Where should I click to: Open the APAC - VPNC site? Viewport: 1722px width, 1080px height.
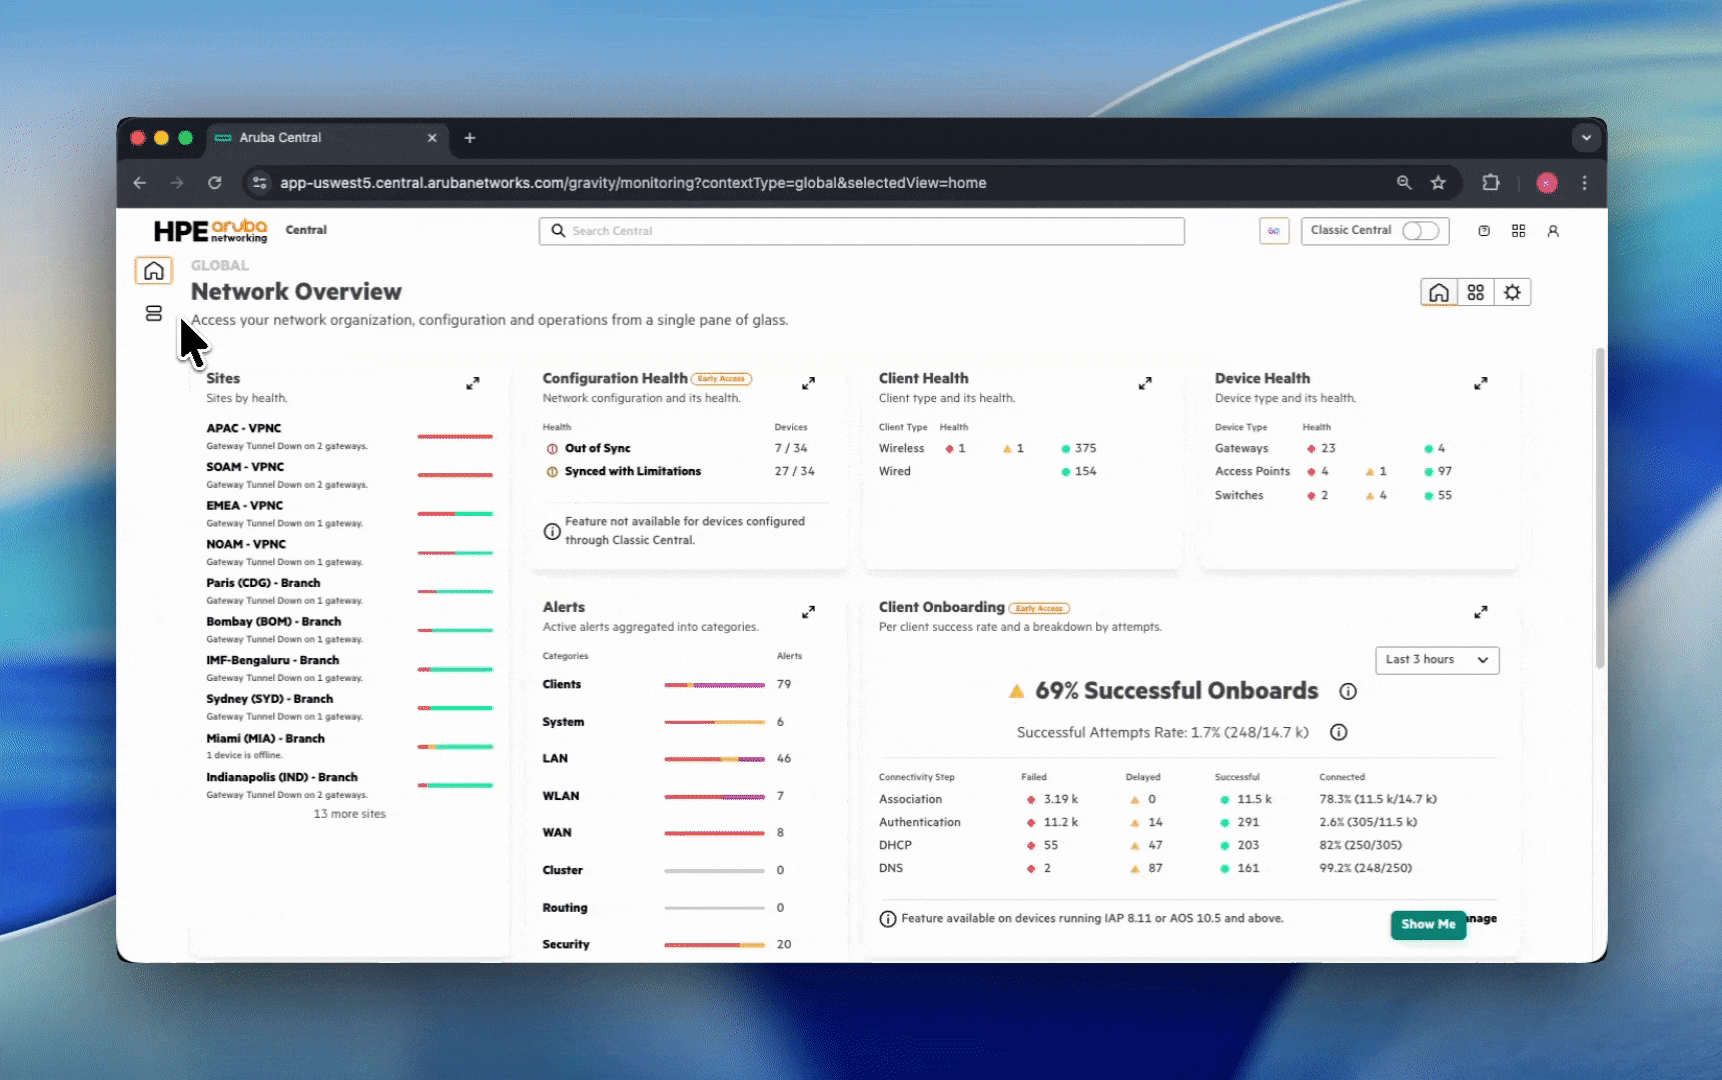click(x=244, y=428)
